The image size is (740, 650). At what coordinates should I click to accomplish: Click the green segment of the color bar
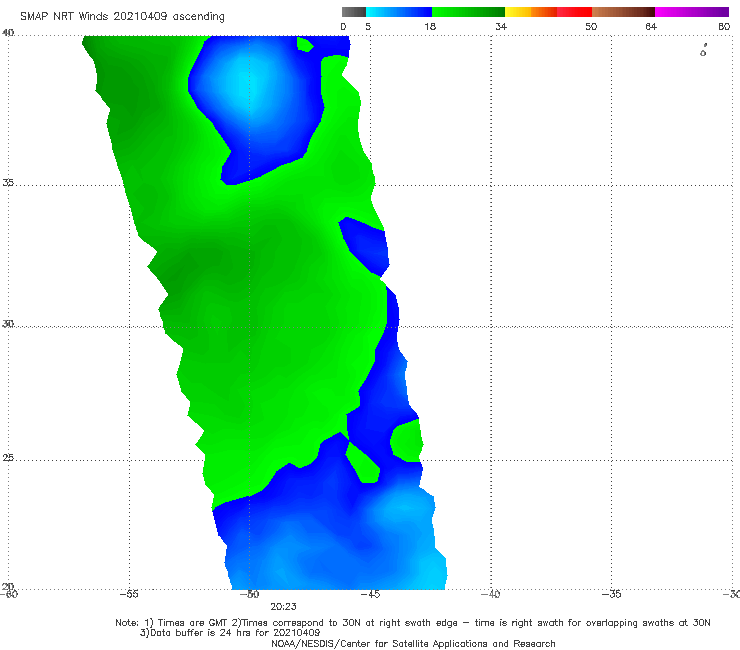468,12
